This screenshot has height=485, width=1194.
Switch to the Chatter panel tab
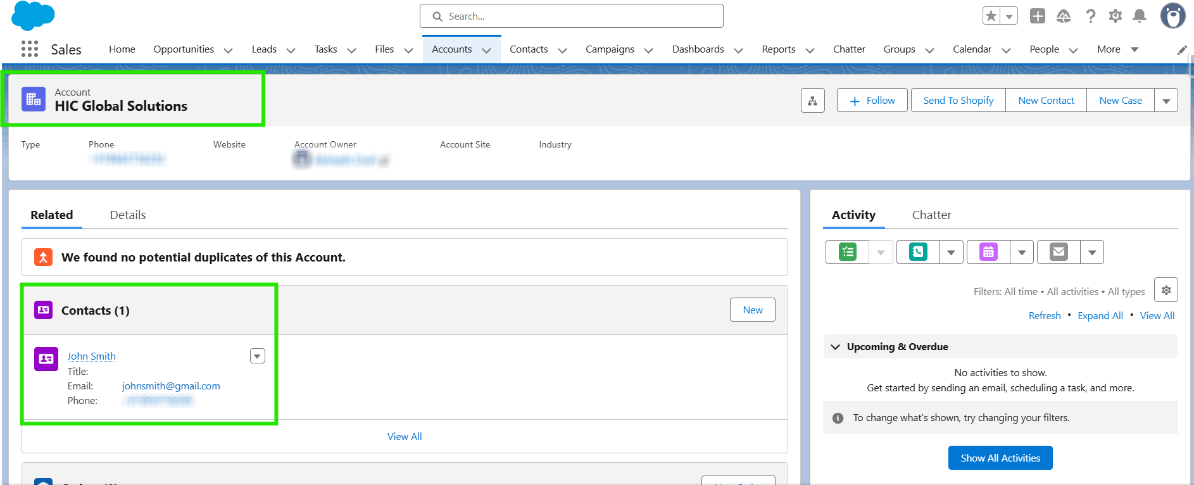pos(932,215)
